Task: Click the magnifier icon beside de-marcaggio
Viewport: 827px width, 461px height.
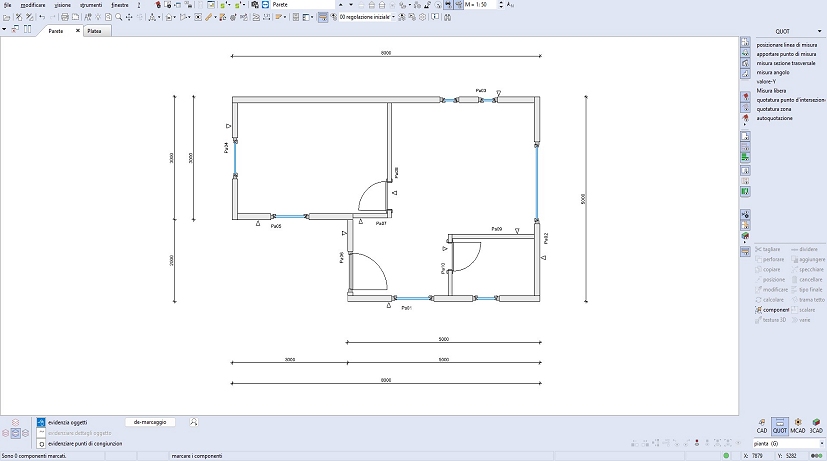Action: (x=193, y=422)
